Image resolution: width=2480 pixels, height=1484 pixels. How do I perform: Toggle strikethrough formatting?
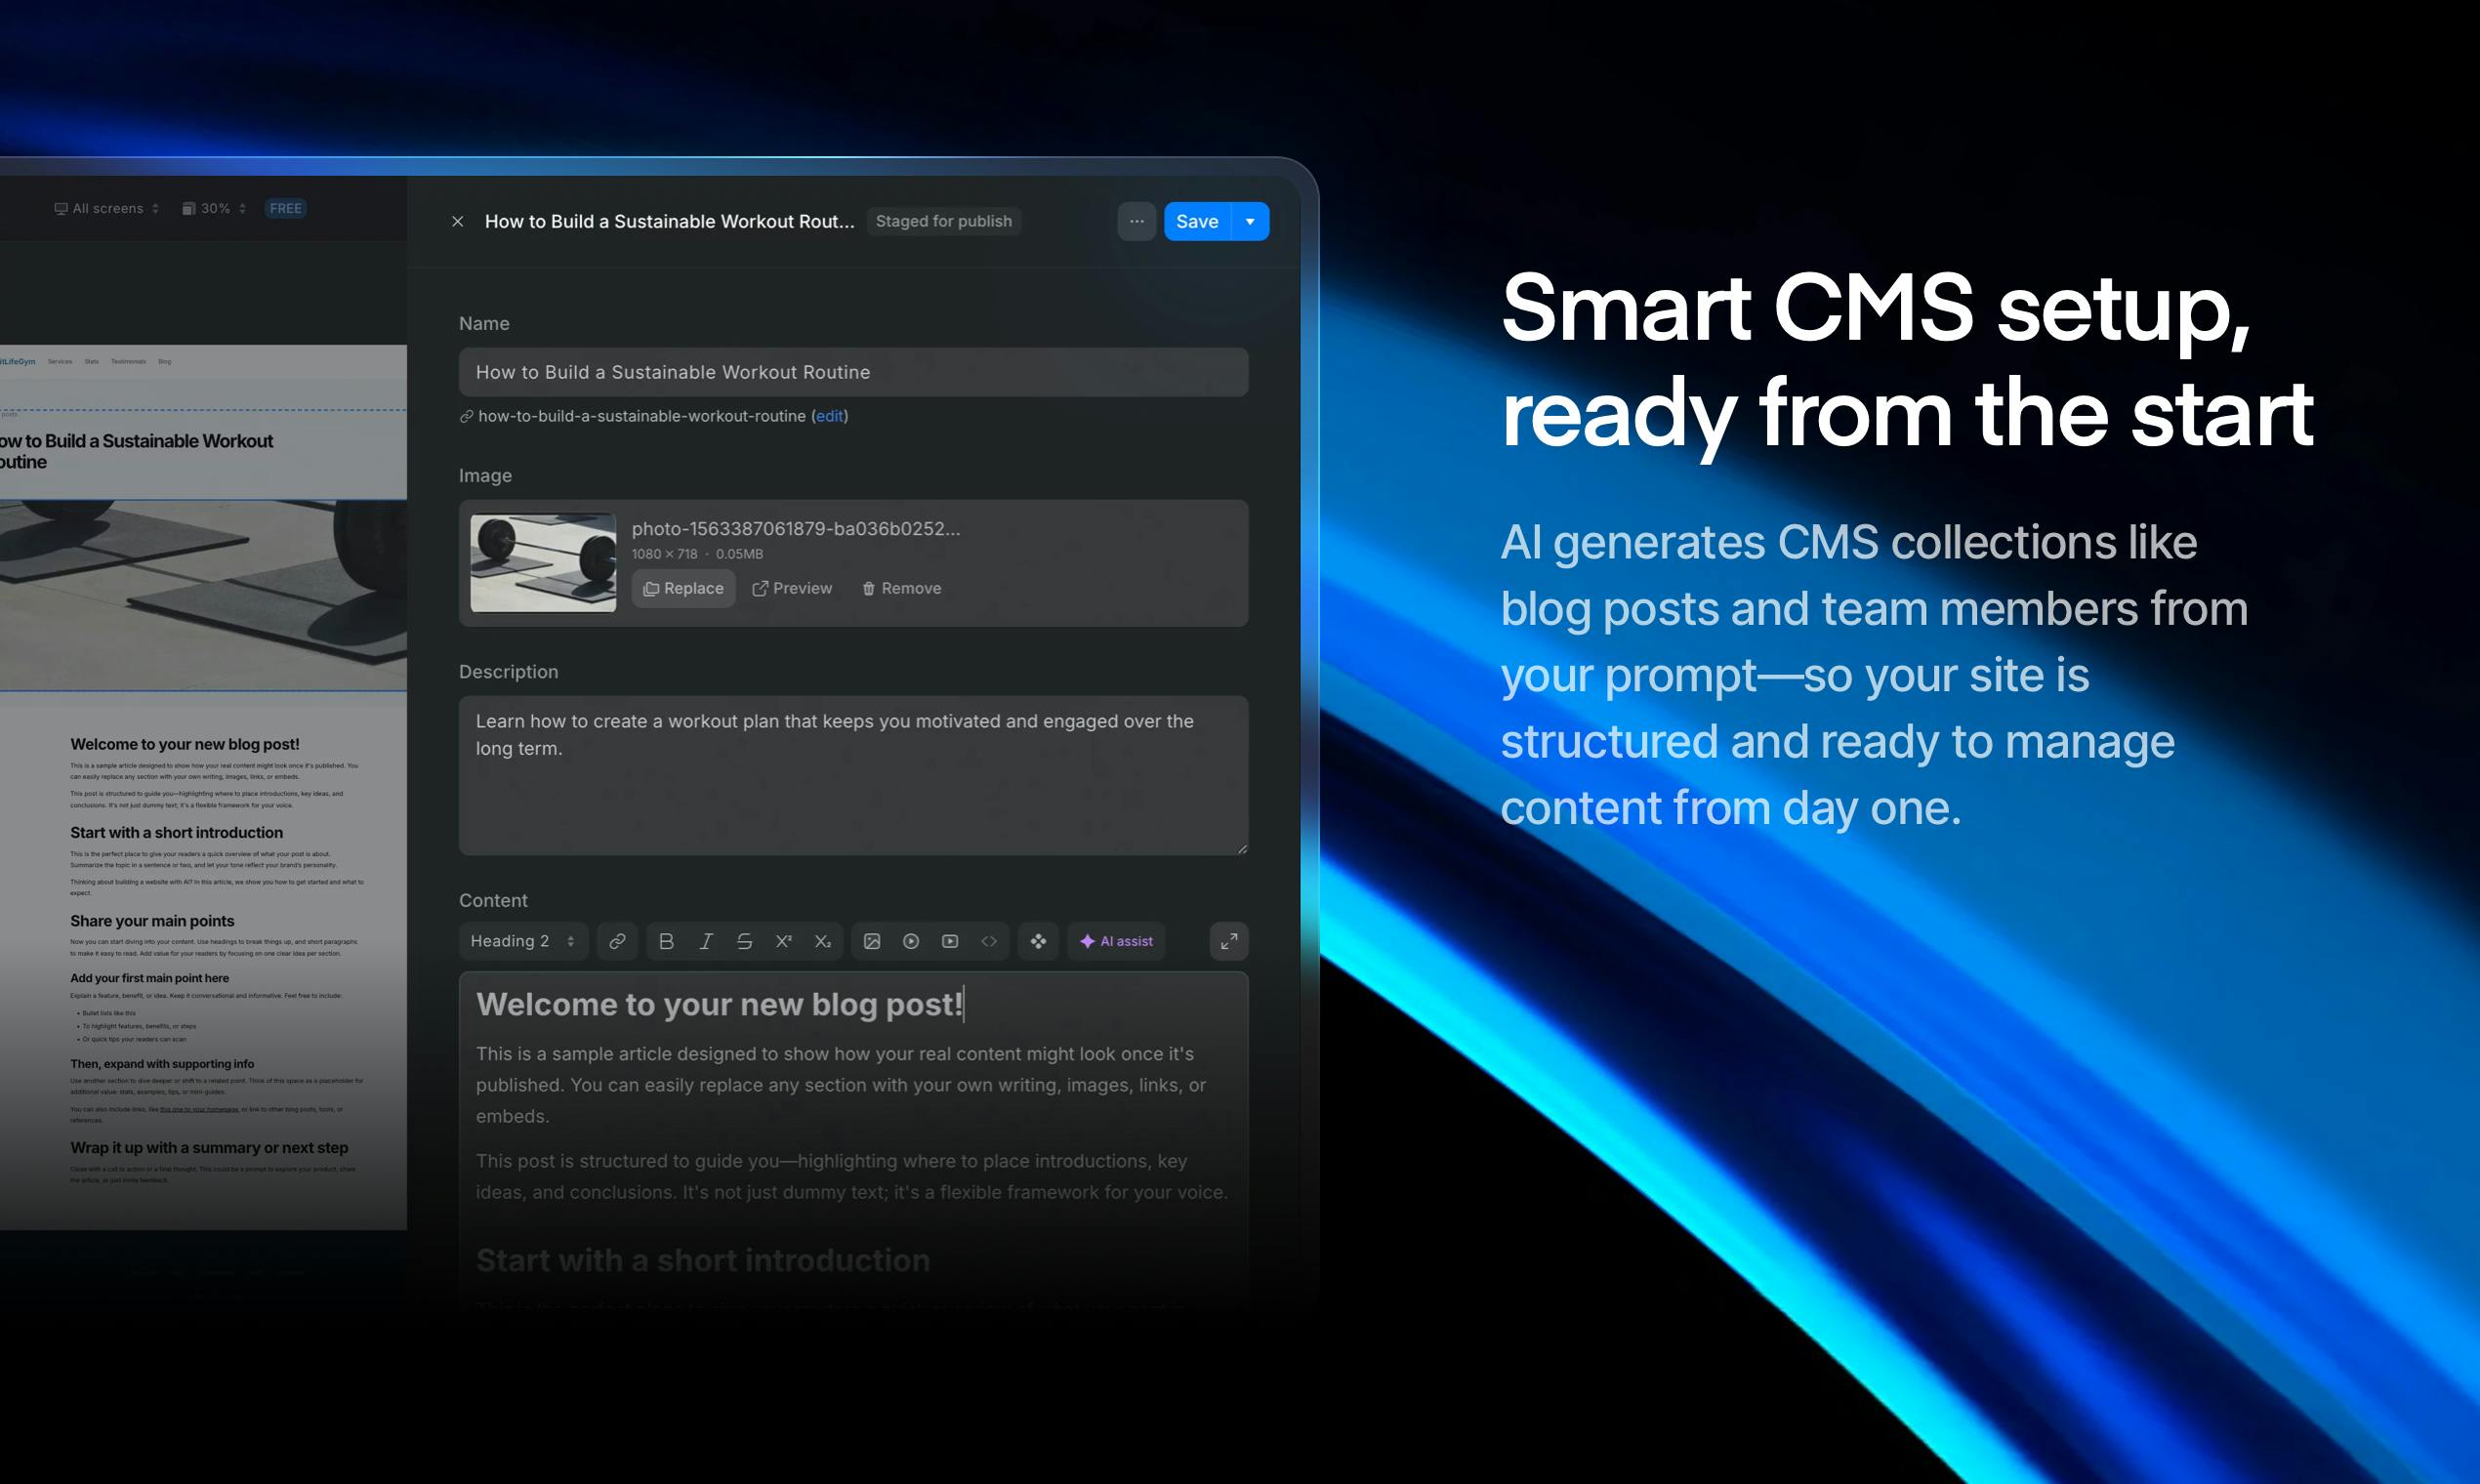[x=745, y=942]
